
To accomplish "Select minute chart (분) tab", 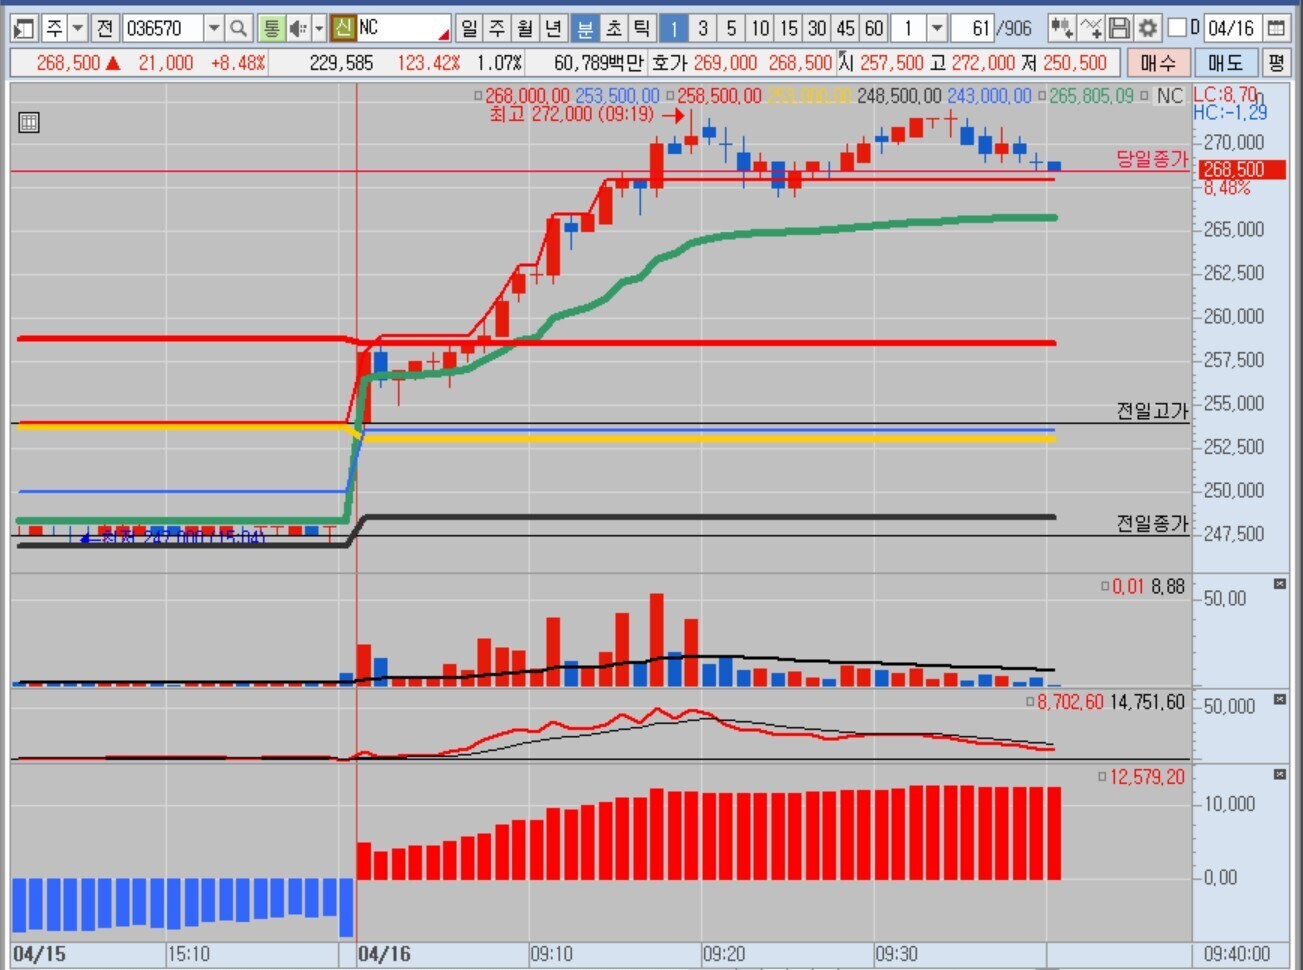I will [x=585, y=28].
